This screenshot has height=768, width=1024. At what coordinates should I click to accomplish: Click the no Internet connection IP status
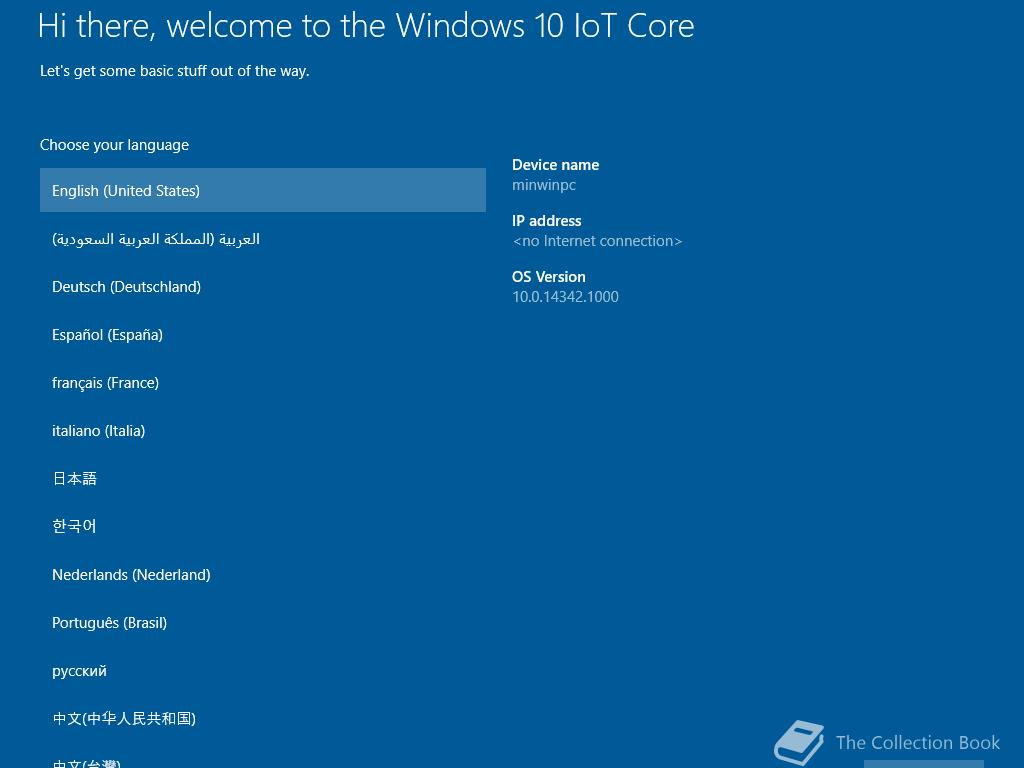(598, 241)
